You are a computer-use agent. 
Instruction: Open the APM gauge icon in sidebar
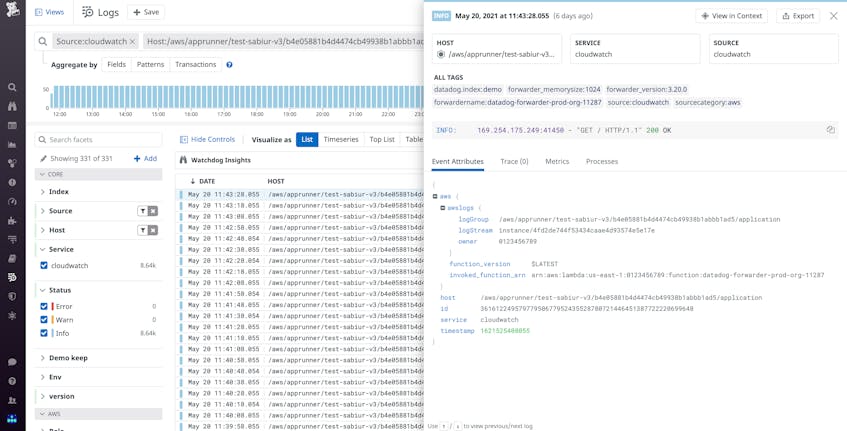(x=12, y=201)
